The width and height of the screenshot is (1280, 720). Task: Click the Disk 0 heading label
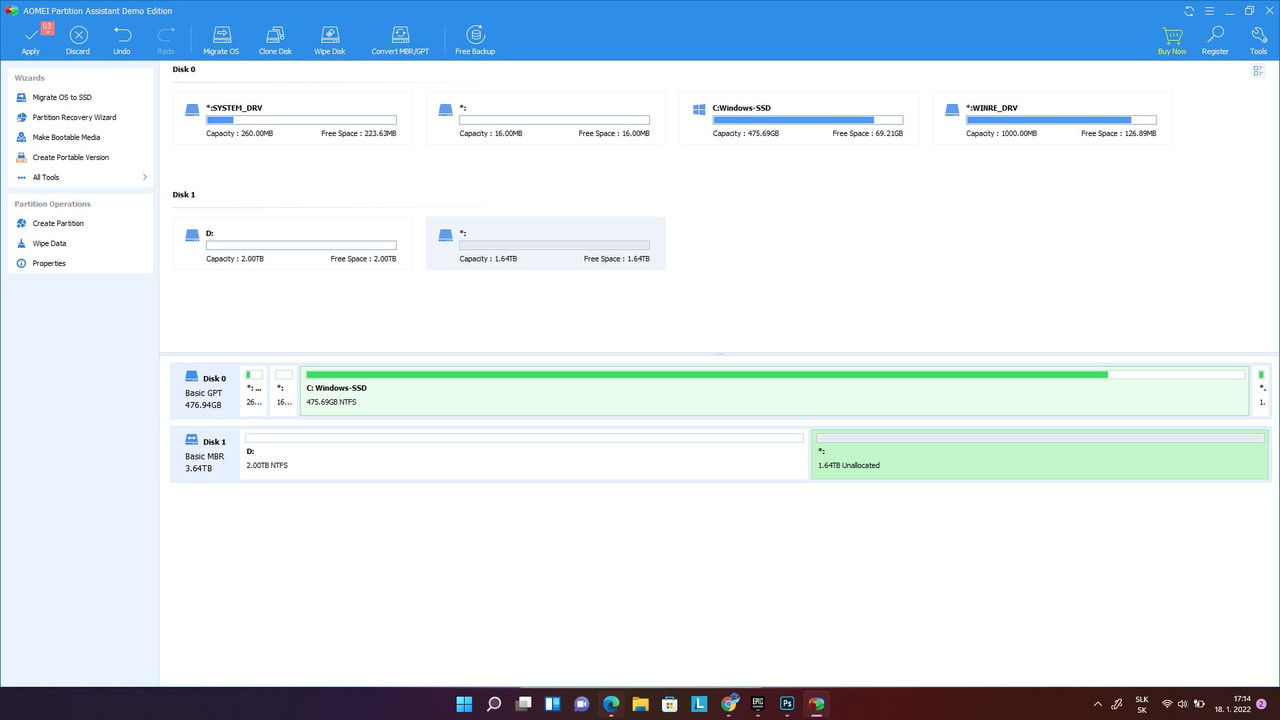click(184, 69)
